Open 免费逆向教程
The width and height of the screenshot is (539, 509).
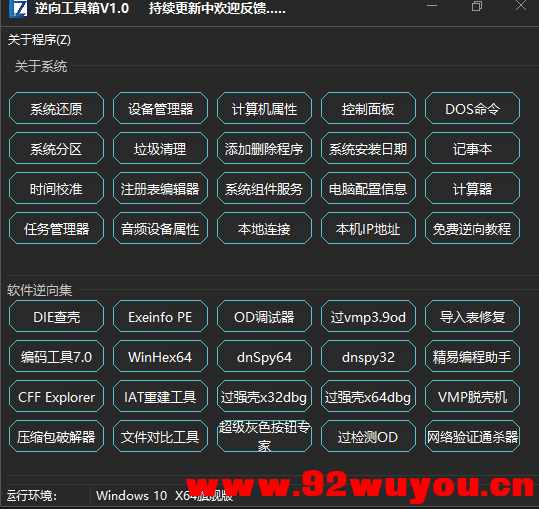point(472,229)
